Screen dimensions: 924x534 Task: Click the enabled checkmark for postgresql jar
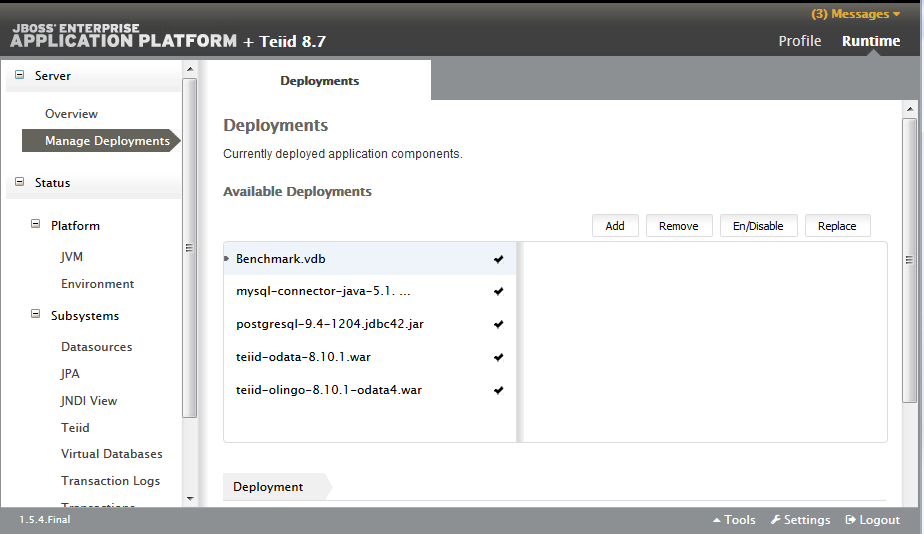click(499, 324)
